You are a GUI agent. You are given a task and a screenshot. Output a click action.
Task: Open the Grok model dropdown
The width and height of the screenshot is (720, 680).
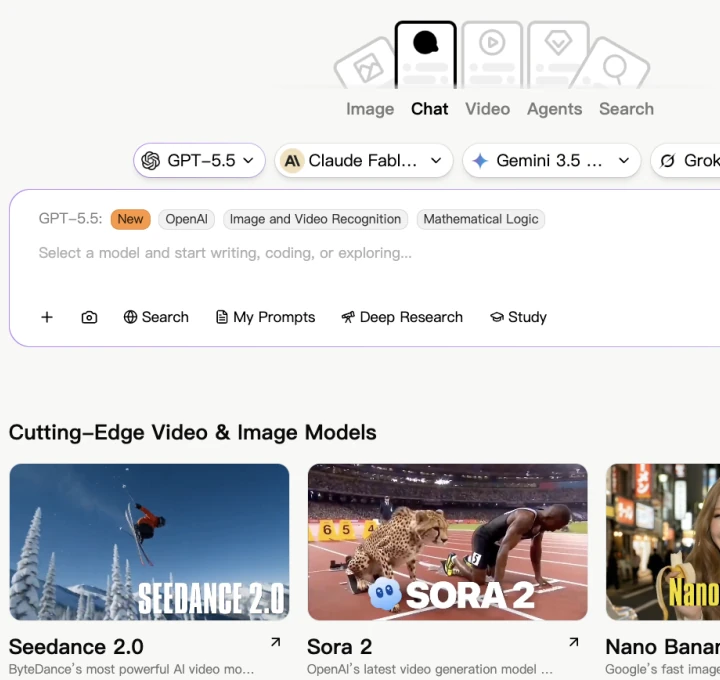point(686,160)
